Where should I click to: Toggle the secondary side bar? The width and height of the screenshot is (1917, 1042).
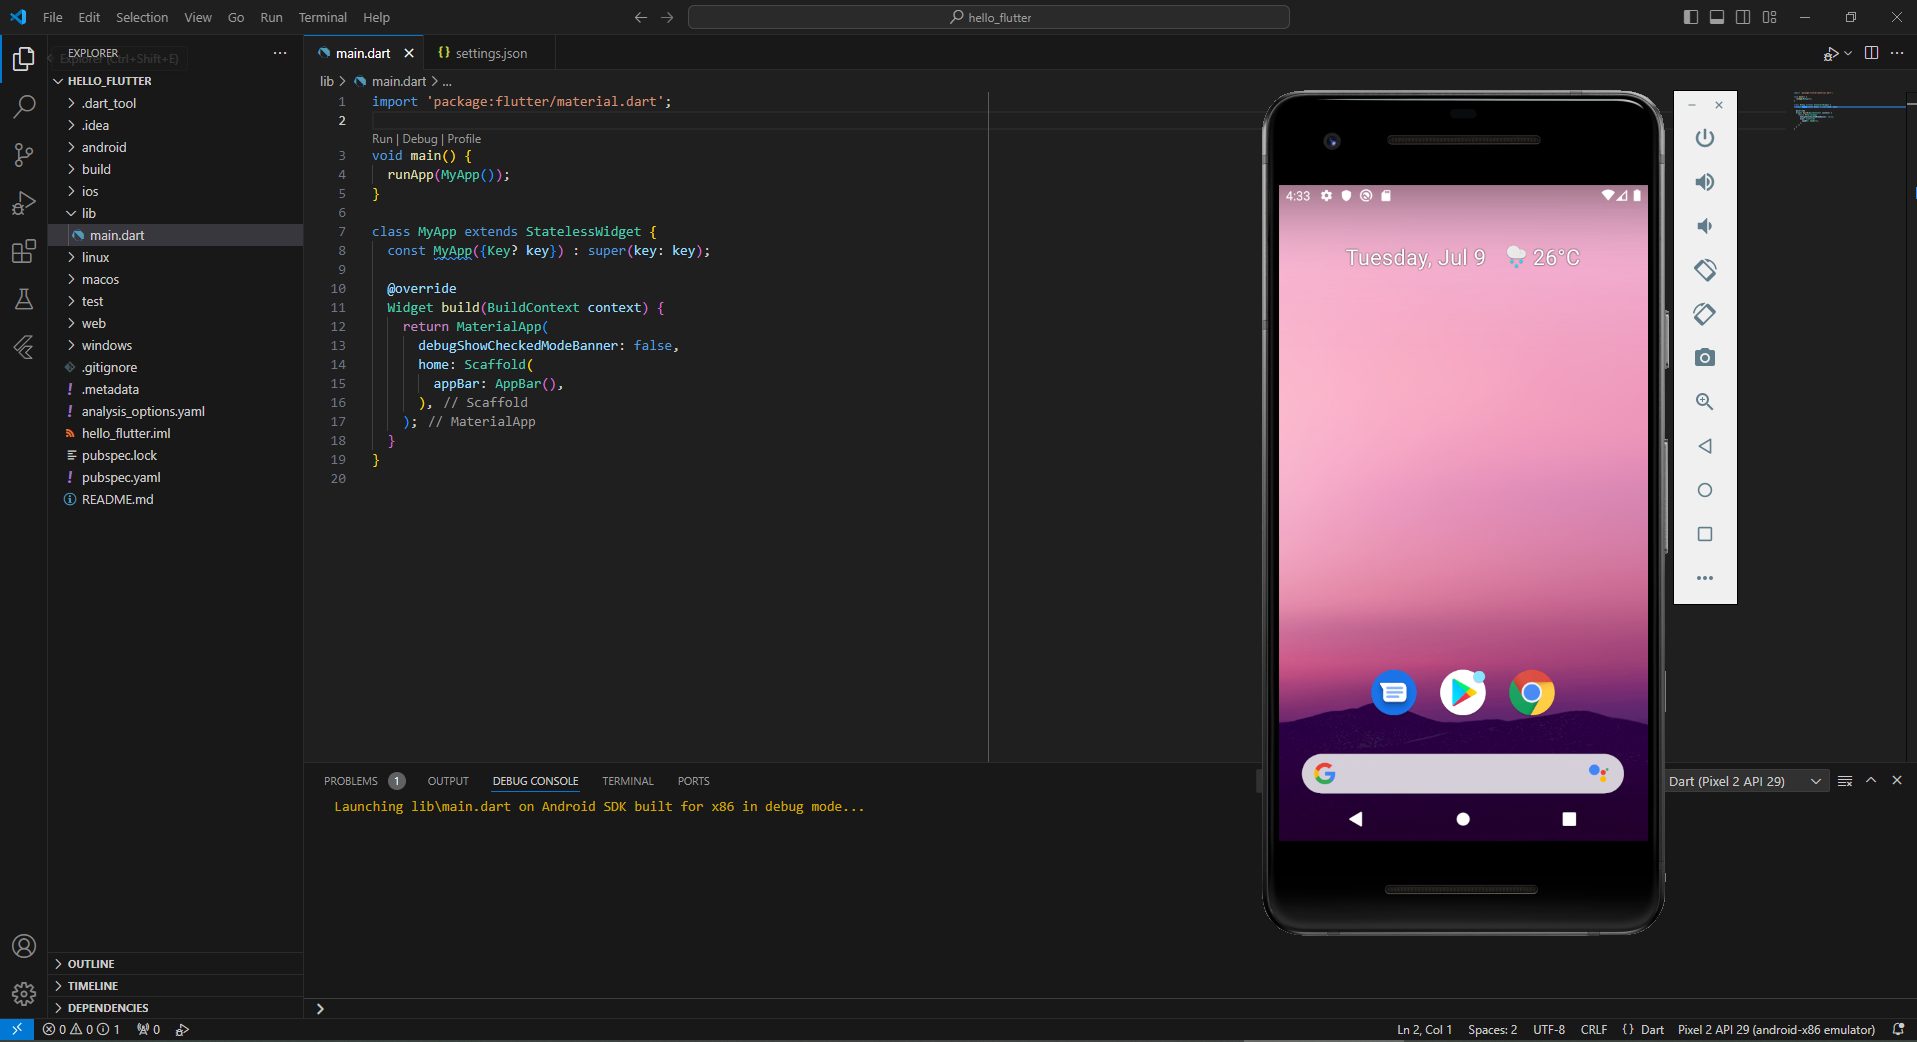pyautogui.click(x=1743, y=17)
